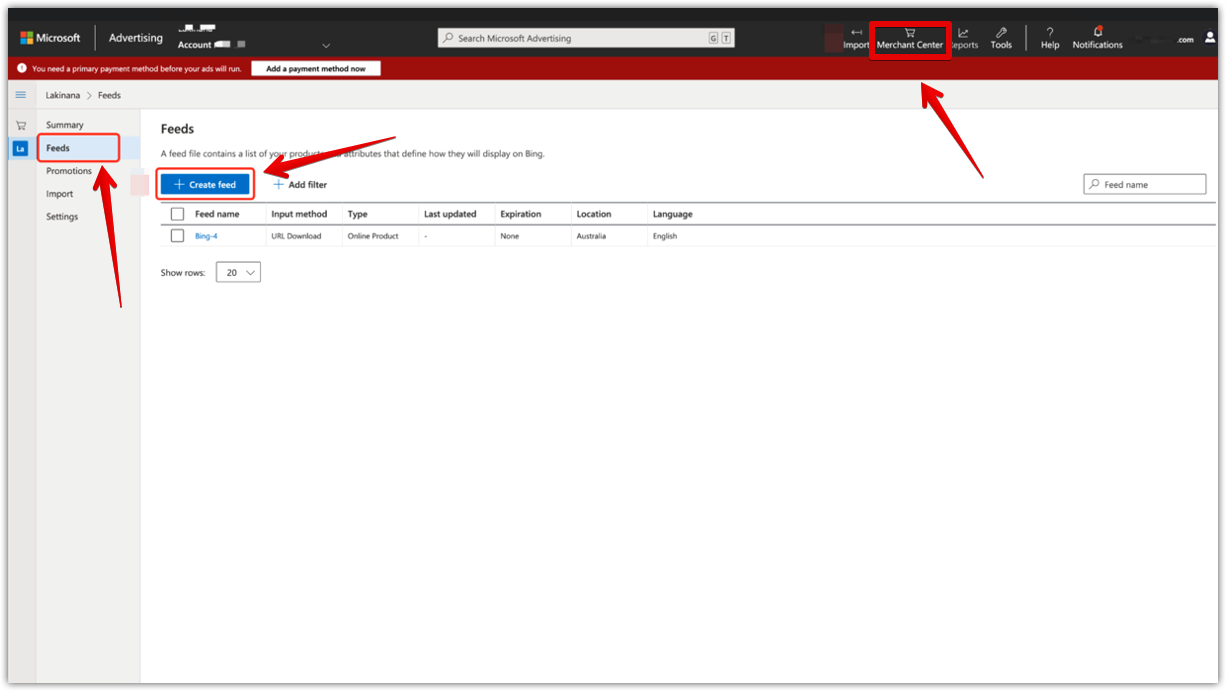Click the payment warning alert icon
Screen dimensions: 1226x691
point(22,69)
